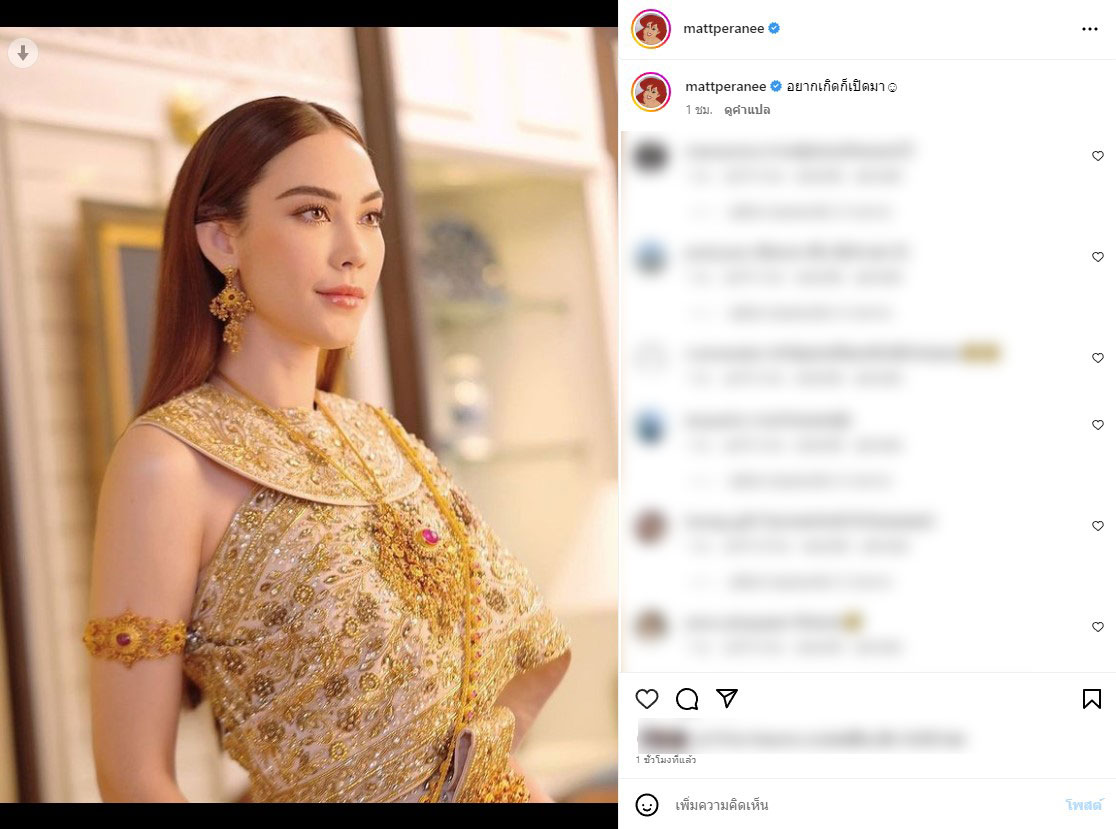Like the post with the heart icon

[x=646, y=699]
